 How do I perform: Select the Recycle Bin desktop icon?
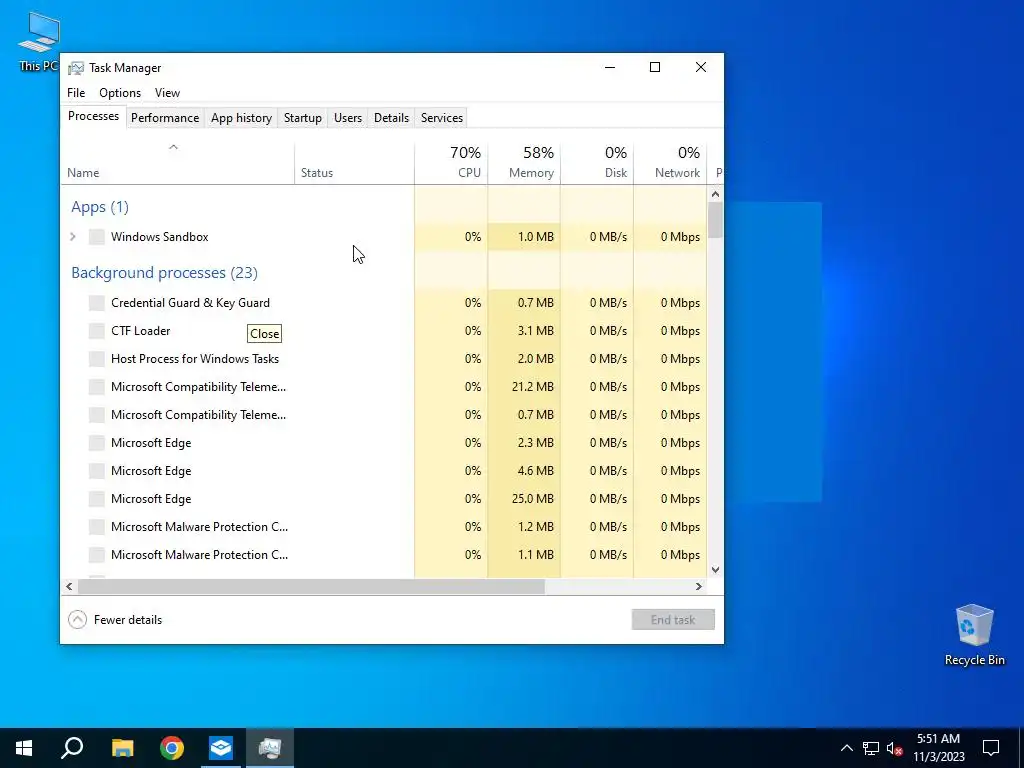(974, 635)
